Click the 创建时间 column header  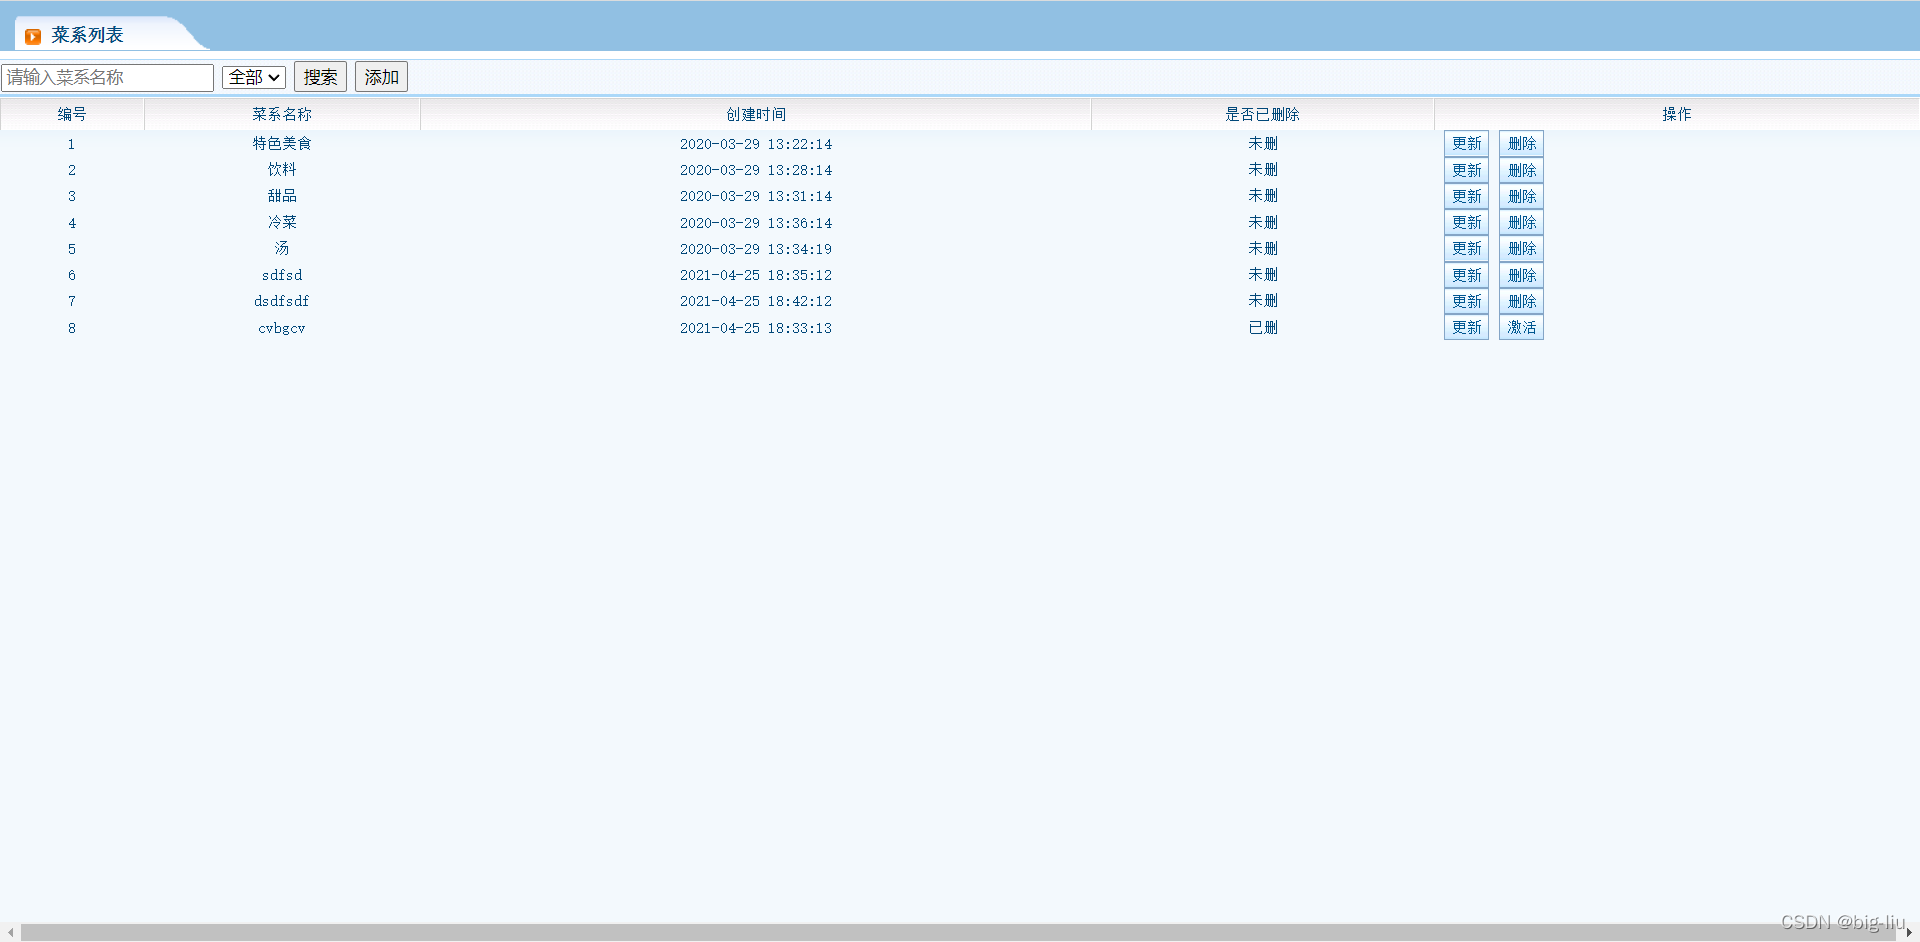[x=756, y=114]
